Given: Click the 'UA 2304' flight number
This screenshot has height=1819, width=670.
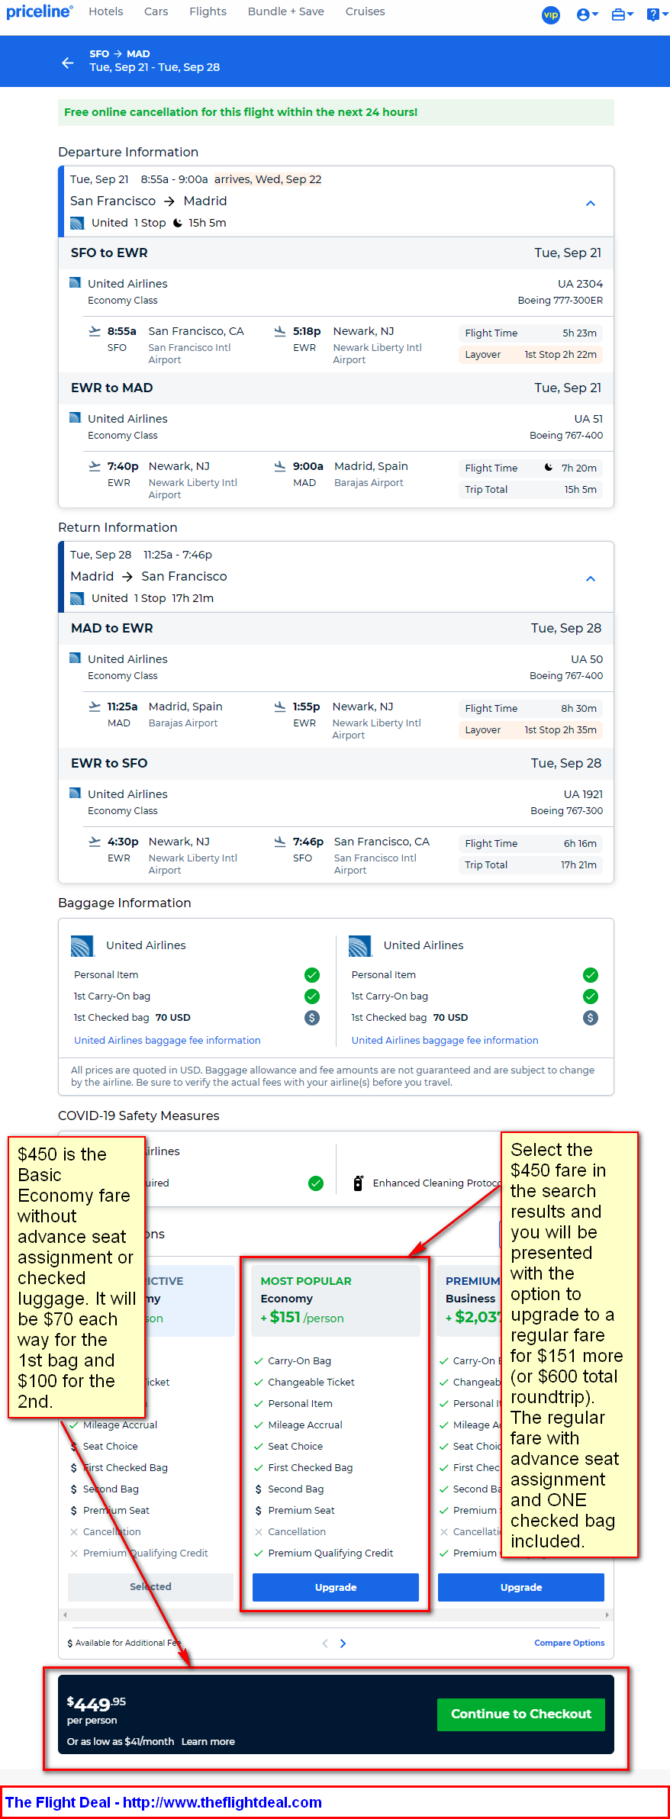Looking at the screenshot, I should click(580, 284).
